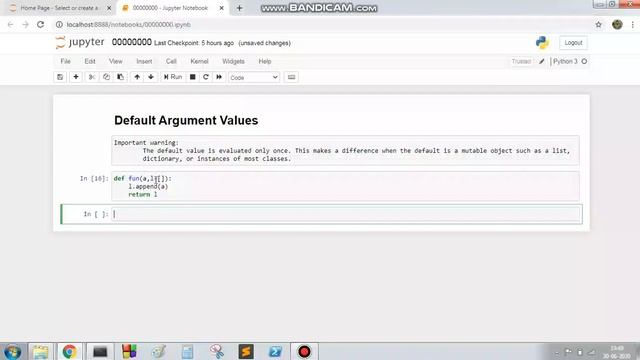Rename the notebook title 00000000
Screen dimensions: 640x360
[x=131, y=42]
